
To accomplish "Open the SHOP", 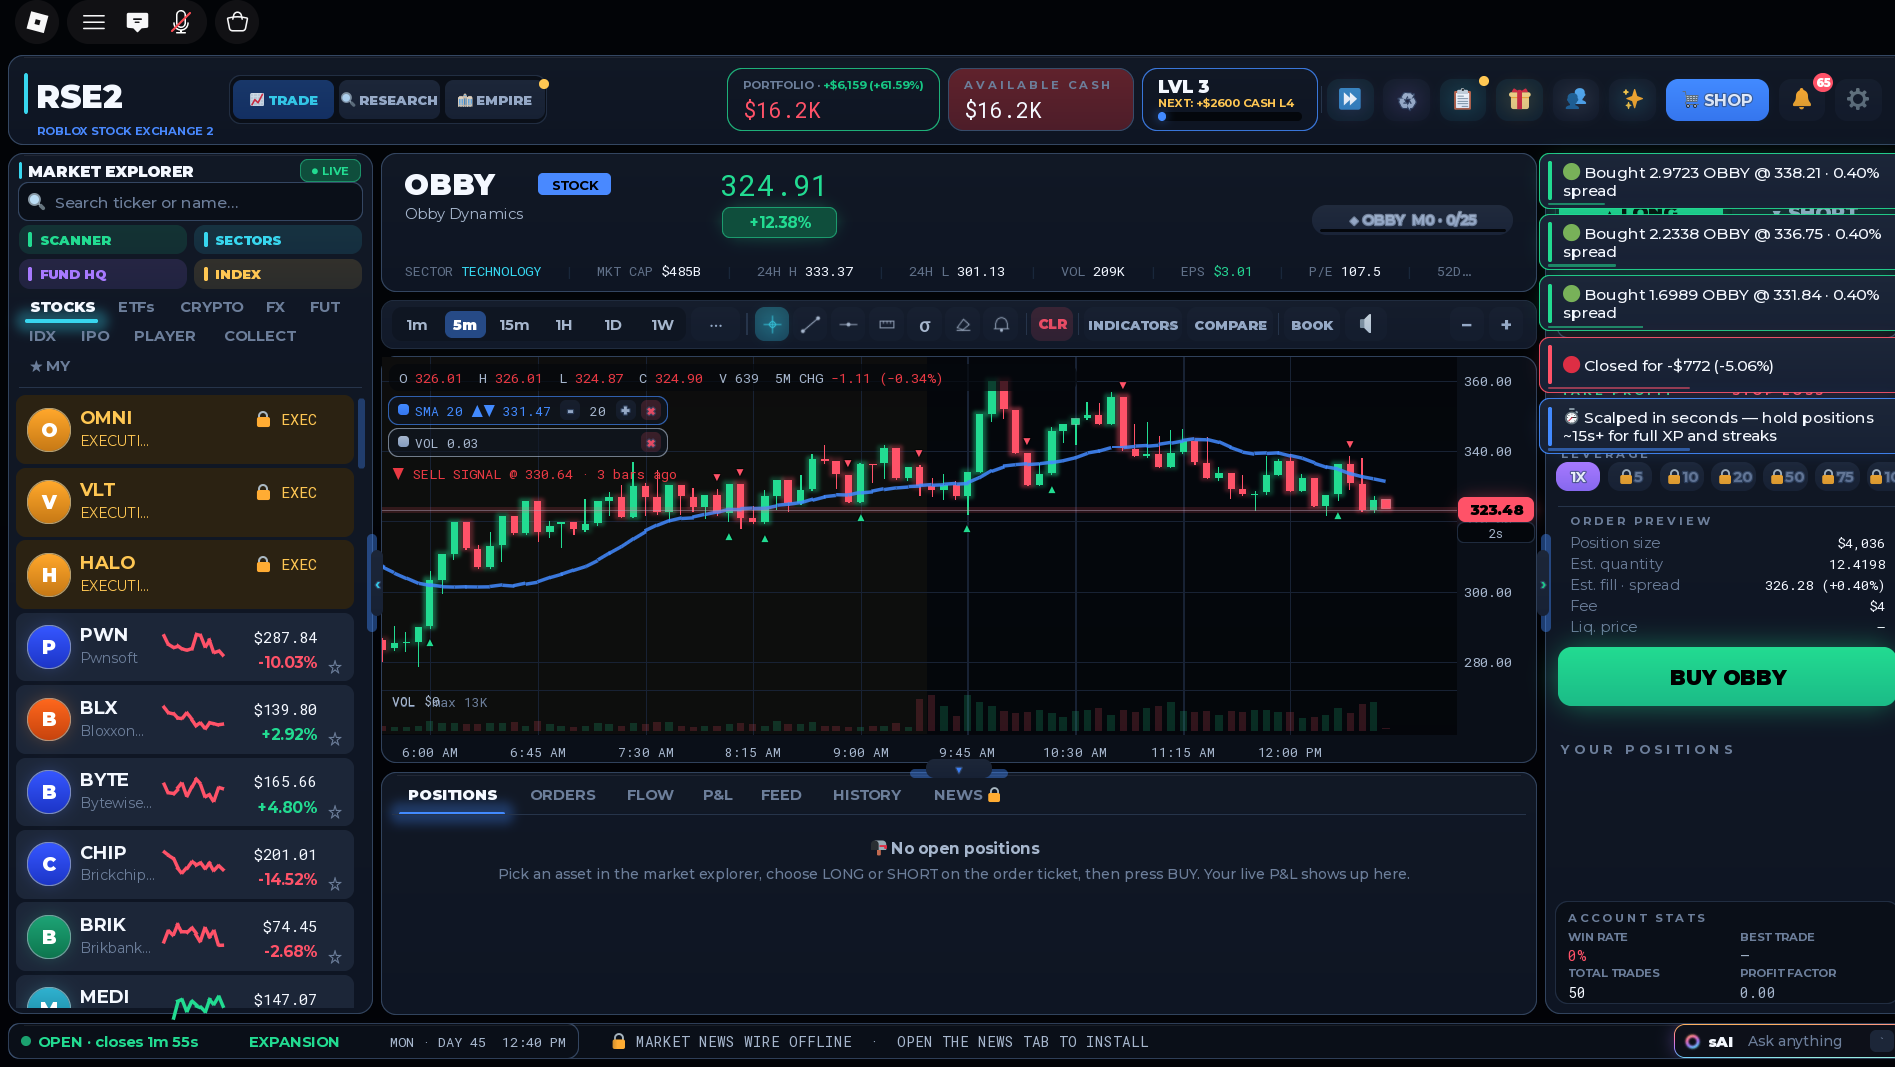I will point(1717,100).
